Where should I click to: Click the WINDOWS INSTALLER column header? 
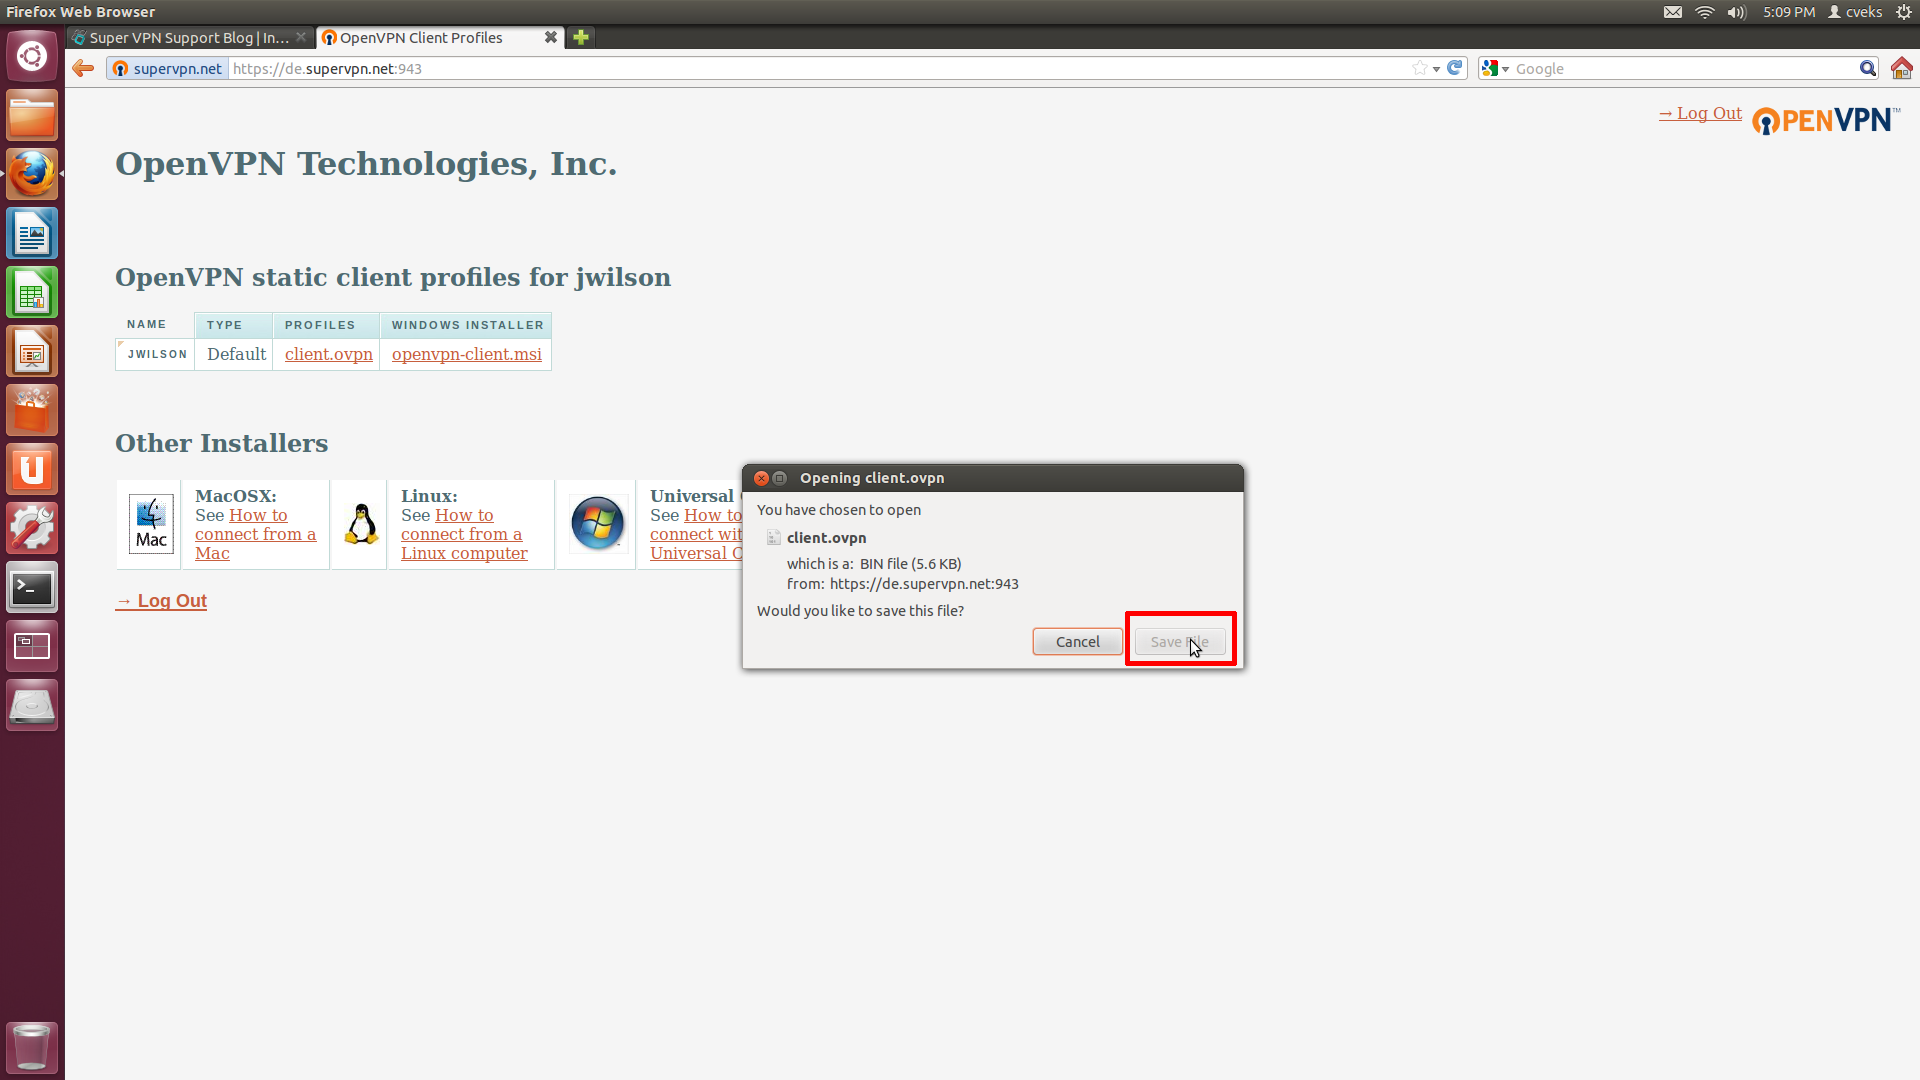(x=466, y=325)
